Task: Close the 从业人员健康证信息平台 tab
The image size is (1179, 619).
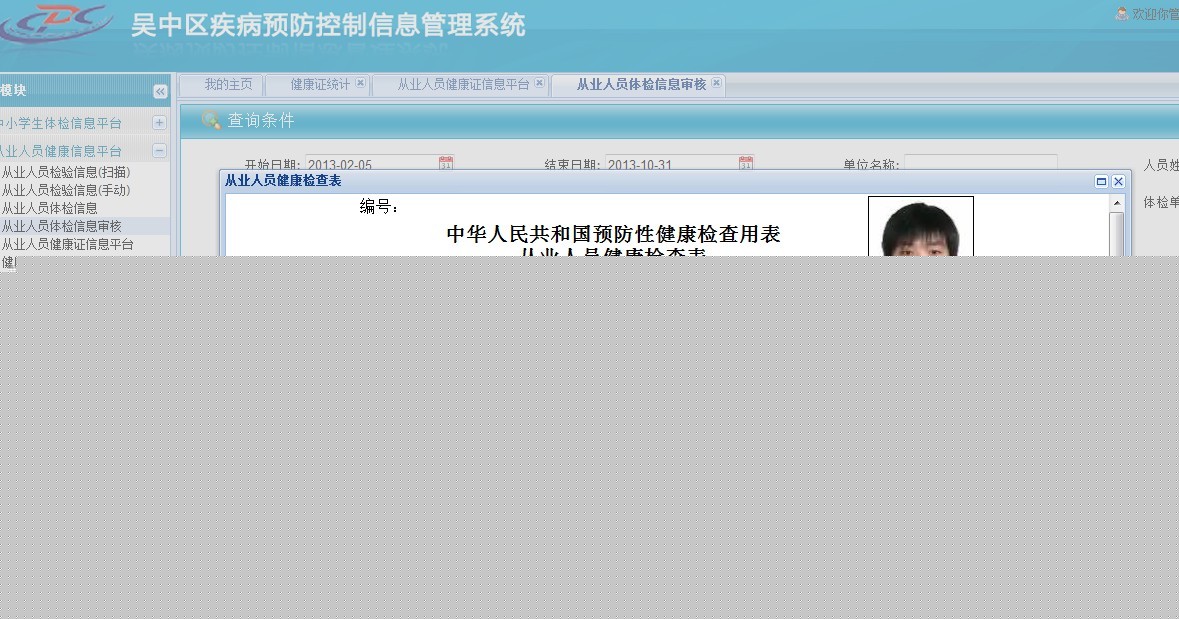Action: 539,83
